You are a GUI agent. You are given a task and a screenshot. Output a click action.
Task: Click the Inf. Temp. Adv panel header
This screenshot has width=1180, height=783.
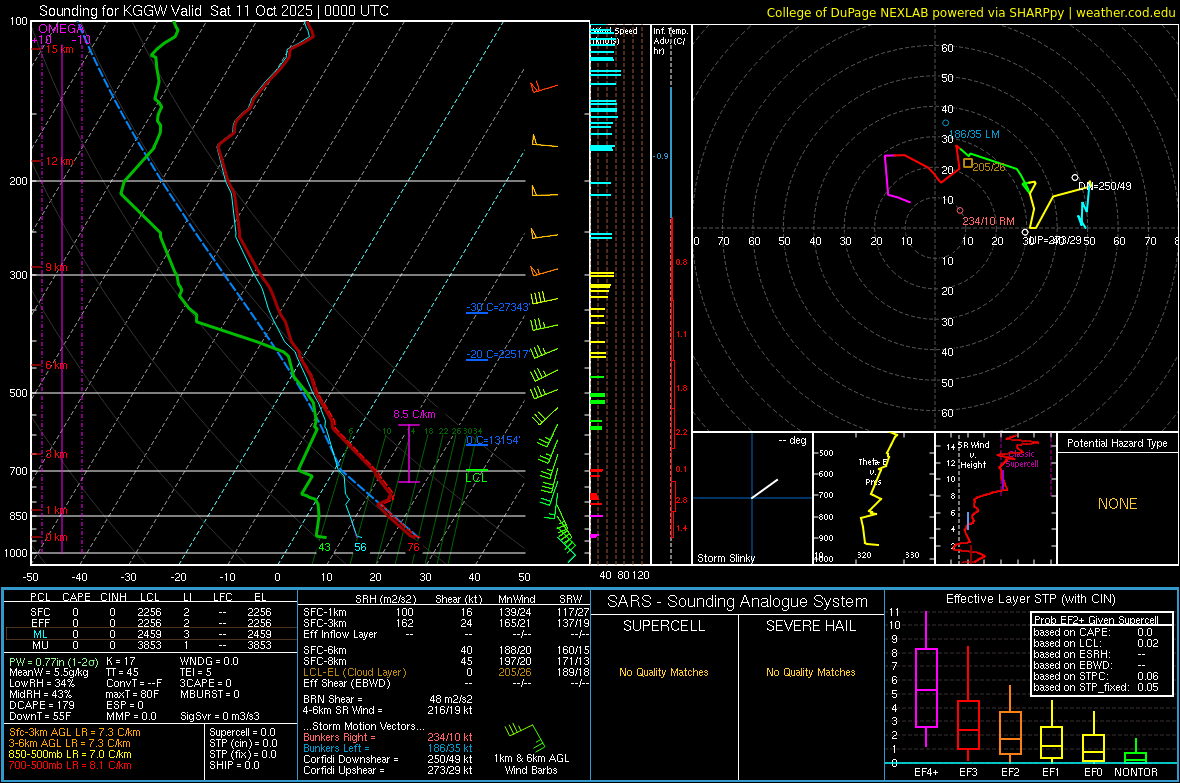click(669, 41)
